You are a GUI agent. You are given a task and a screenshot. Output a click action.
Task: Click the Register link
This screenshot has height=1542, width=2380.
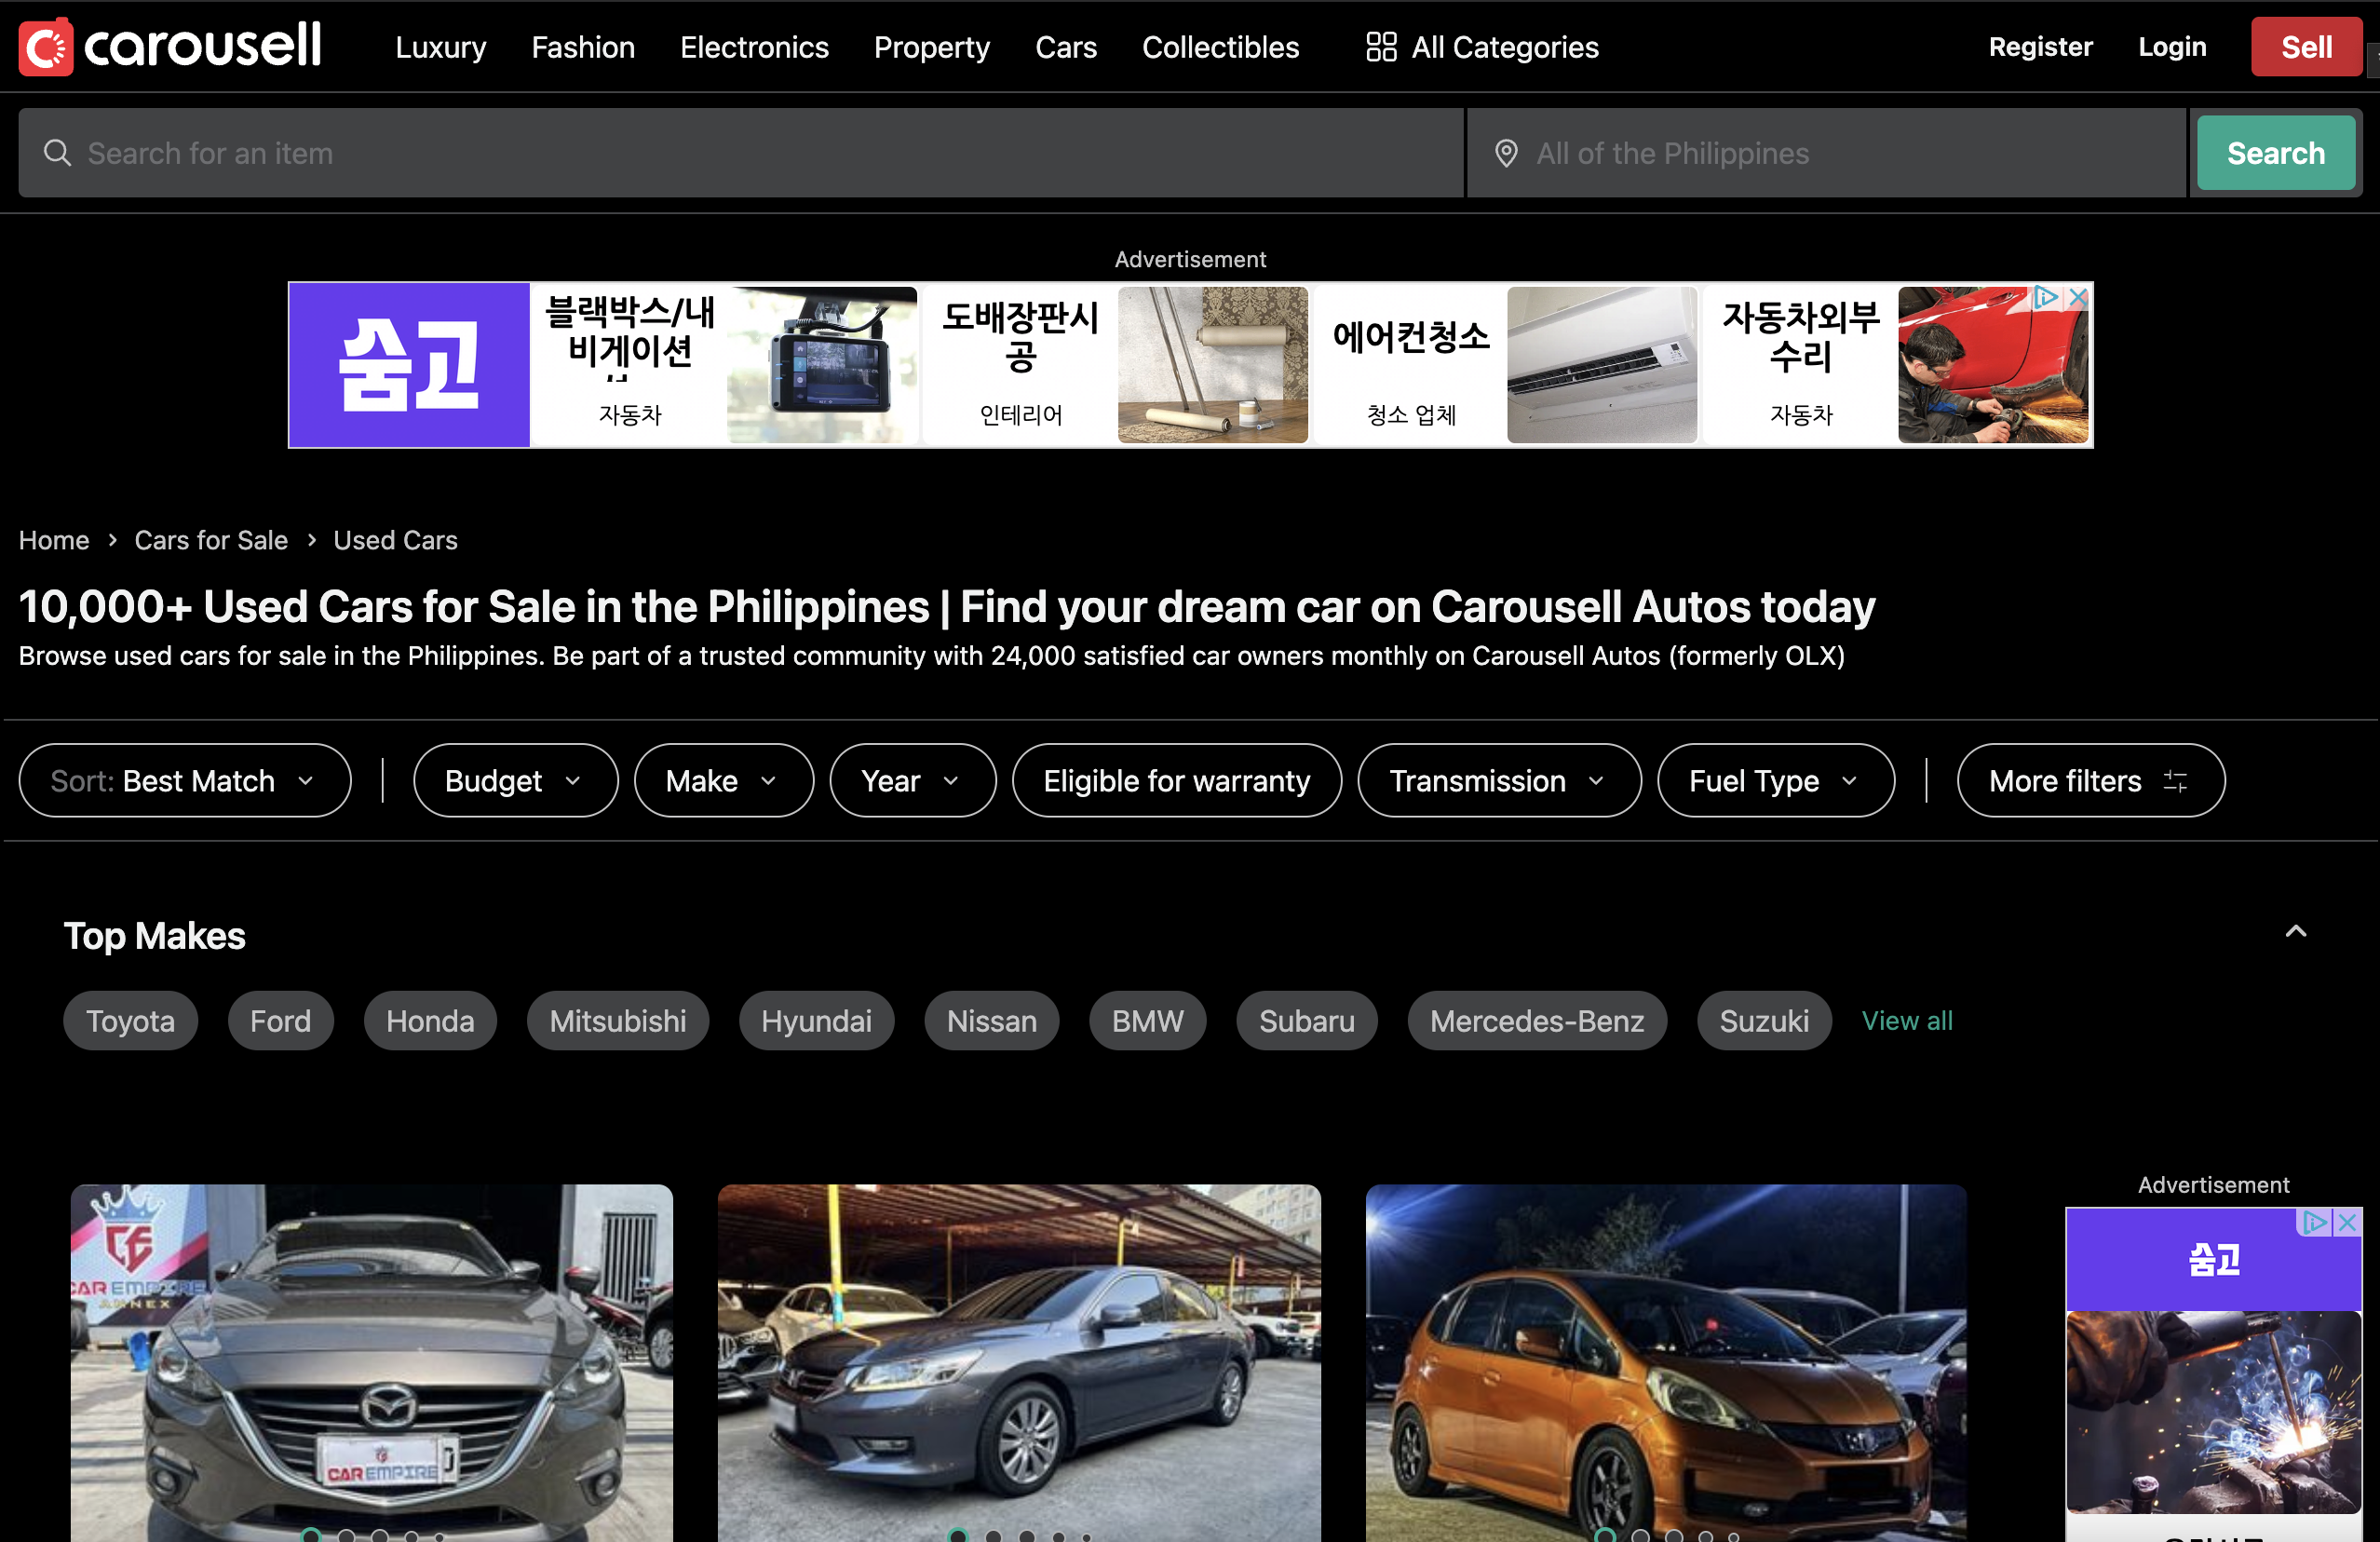[x=2040, y=47]
